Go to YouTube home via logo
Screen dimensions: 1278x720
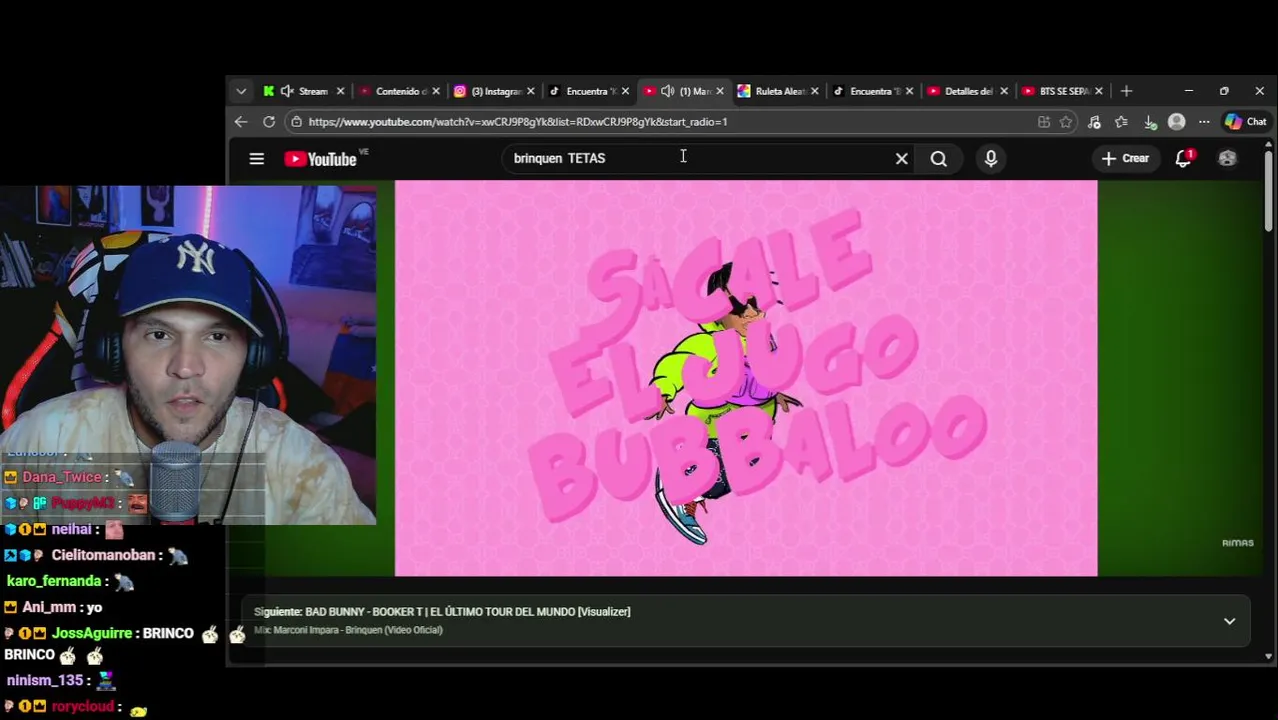[320, 159]
